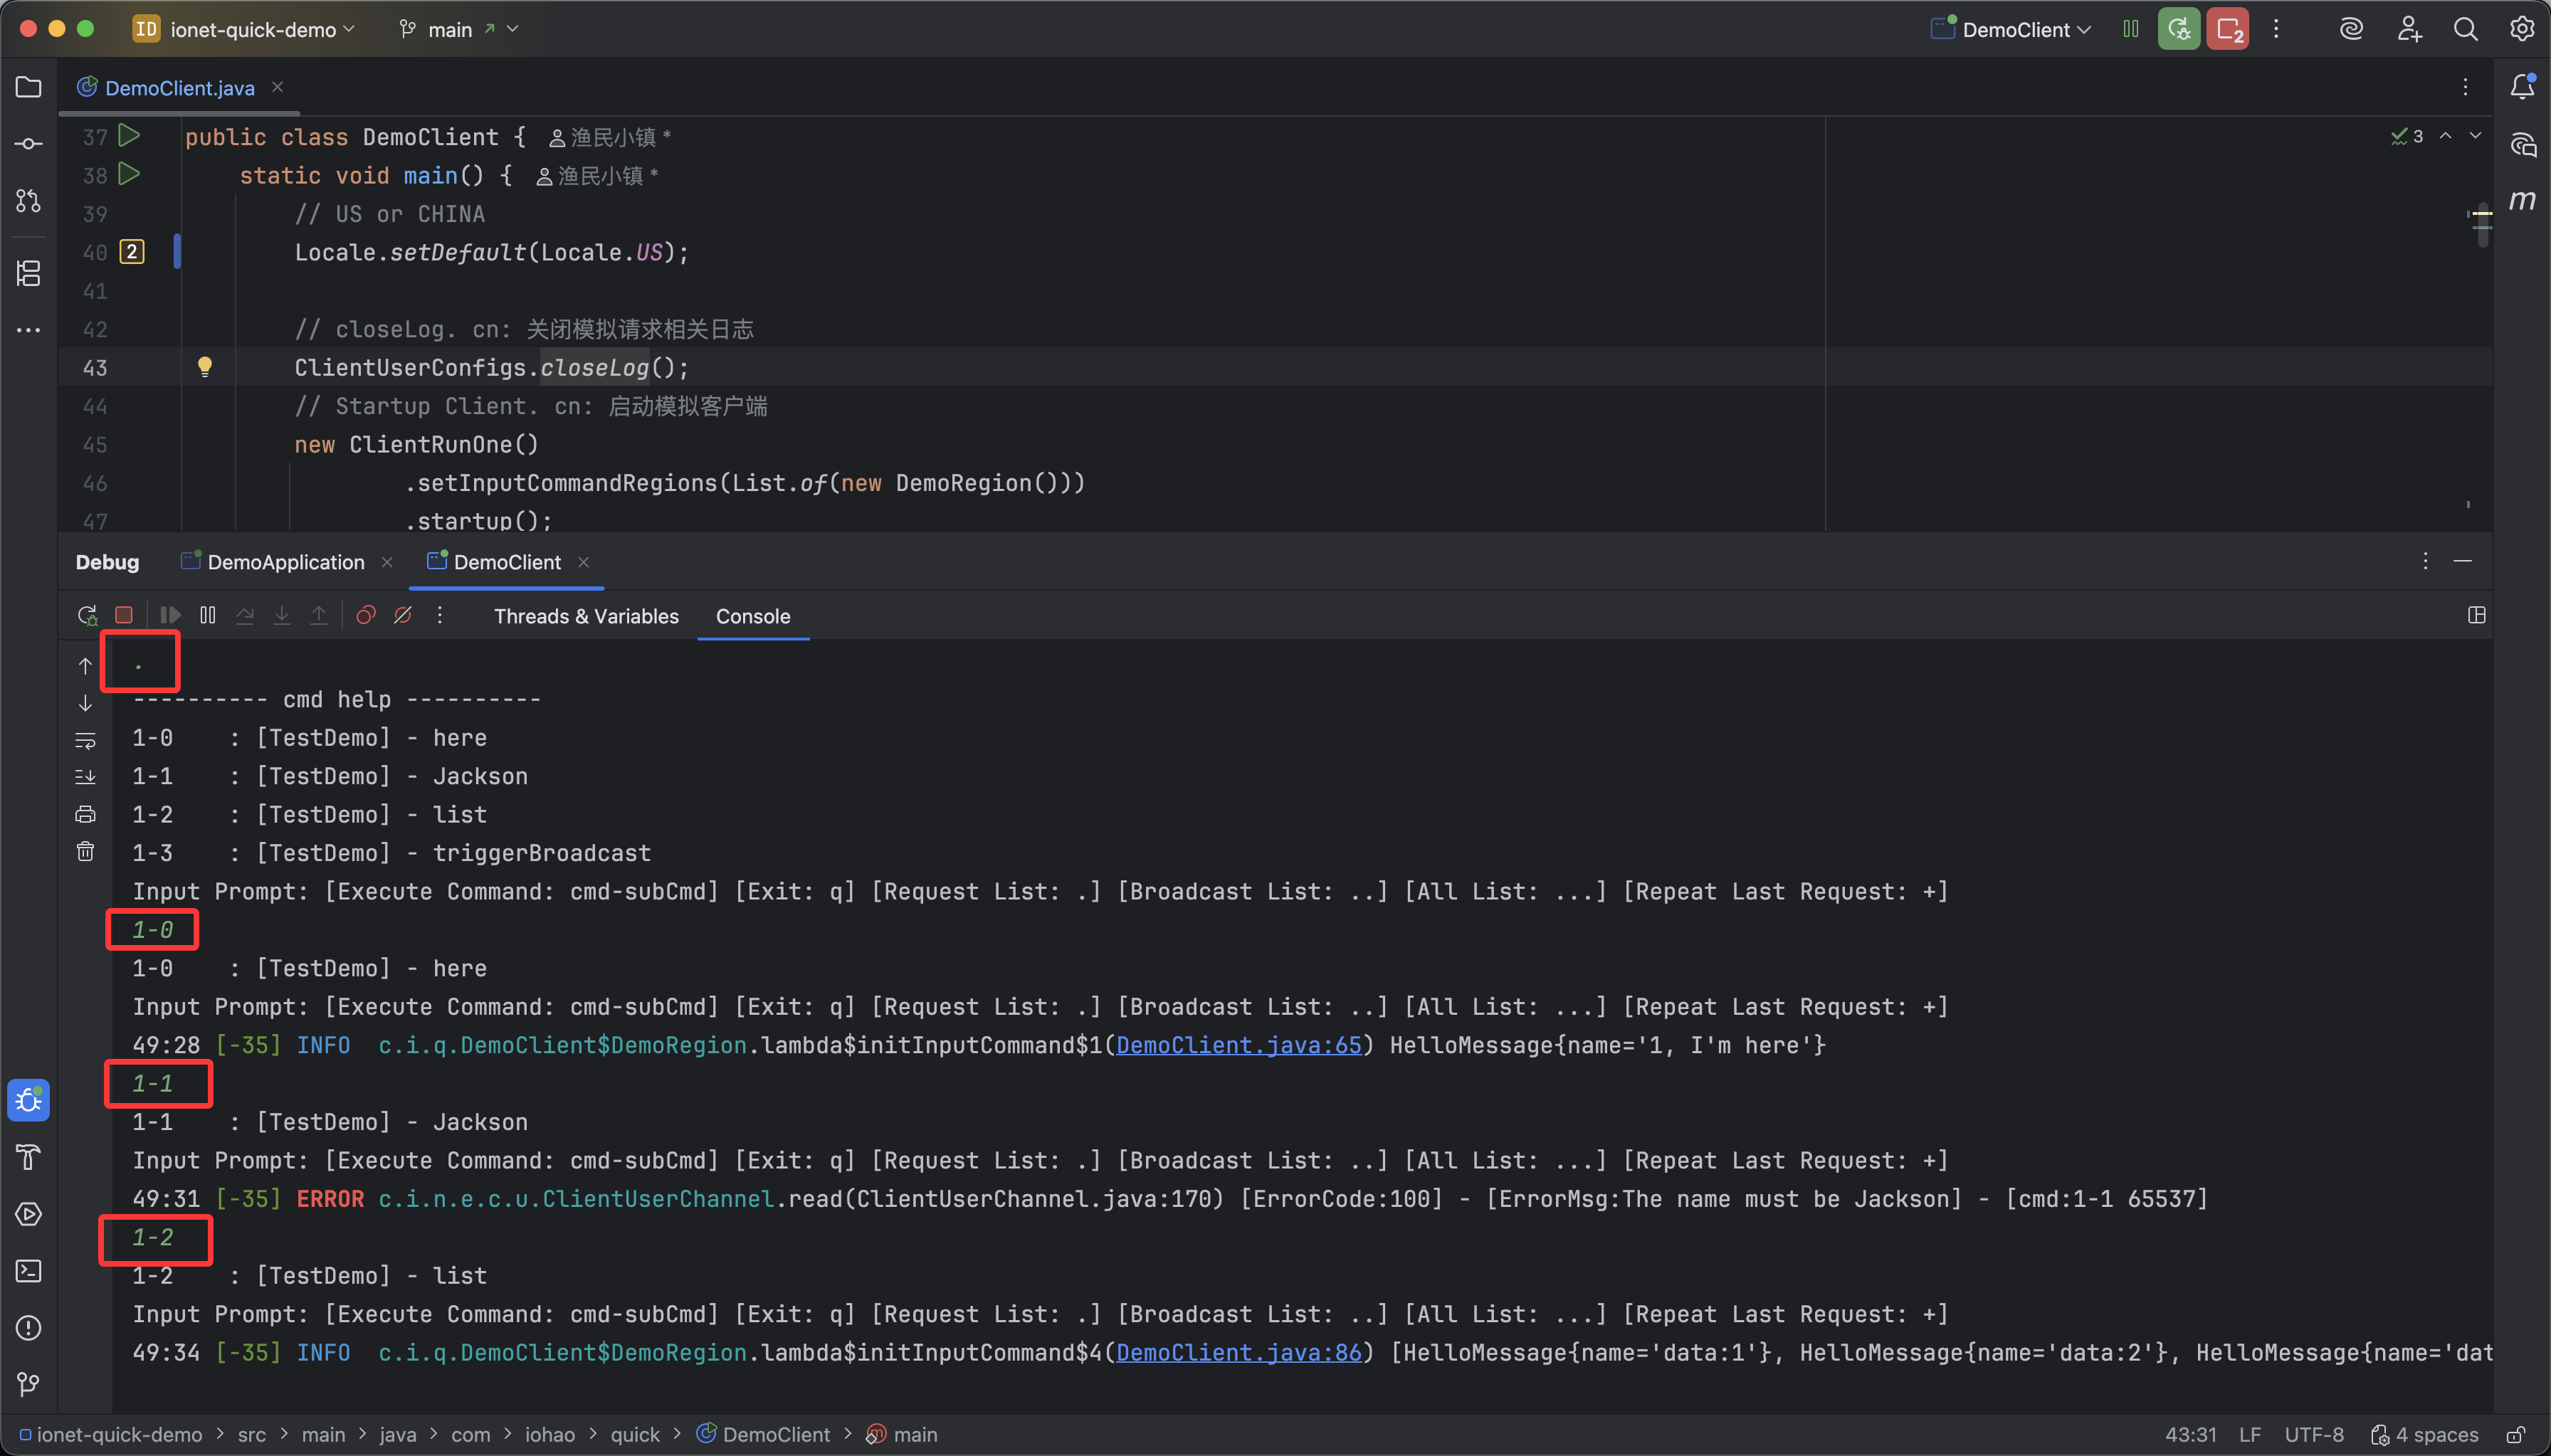The width and height of the screenshot is (2551, 1456).
Task: Open the Terminal tool window icon
Action: click(28, 1271)
